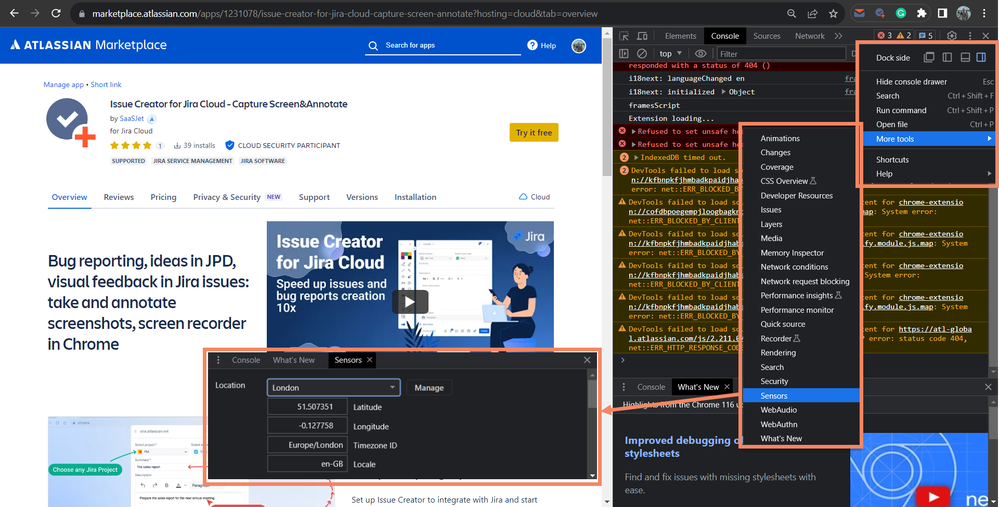Dock DevTools to the bottom

click(965, 57)
